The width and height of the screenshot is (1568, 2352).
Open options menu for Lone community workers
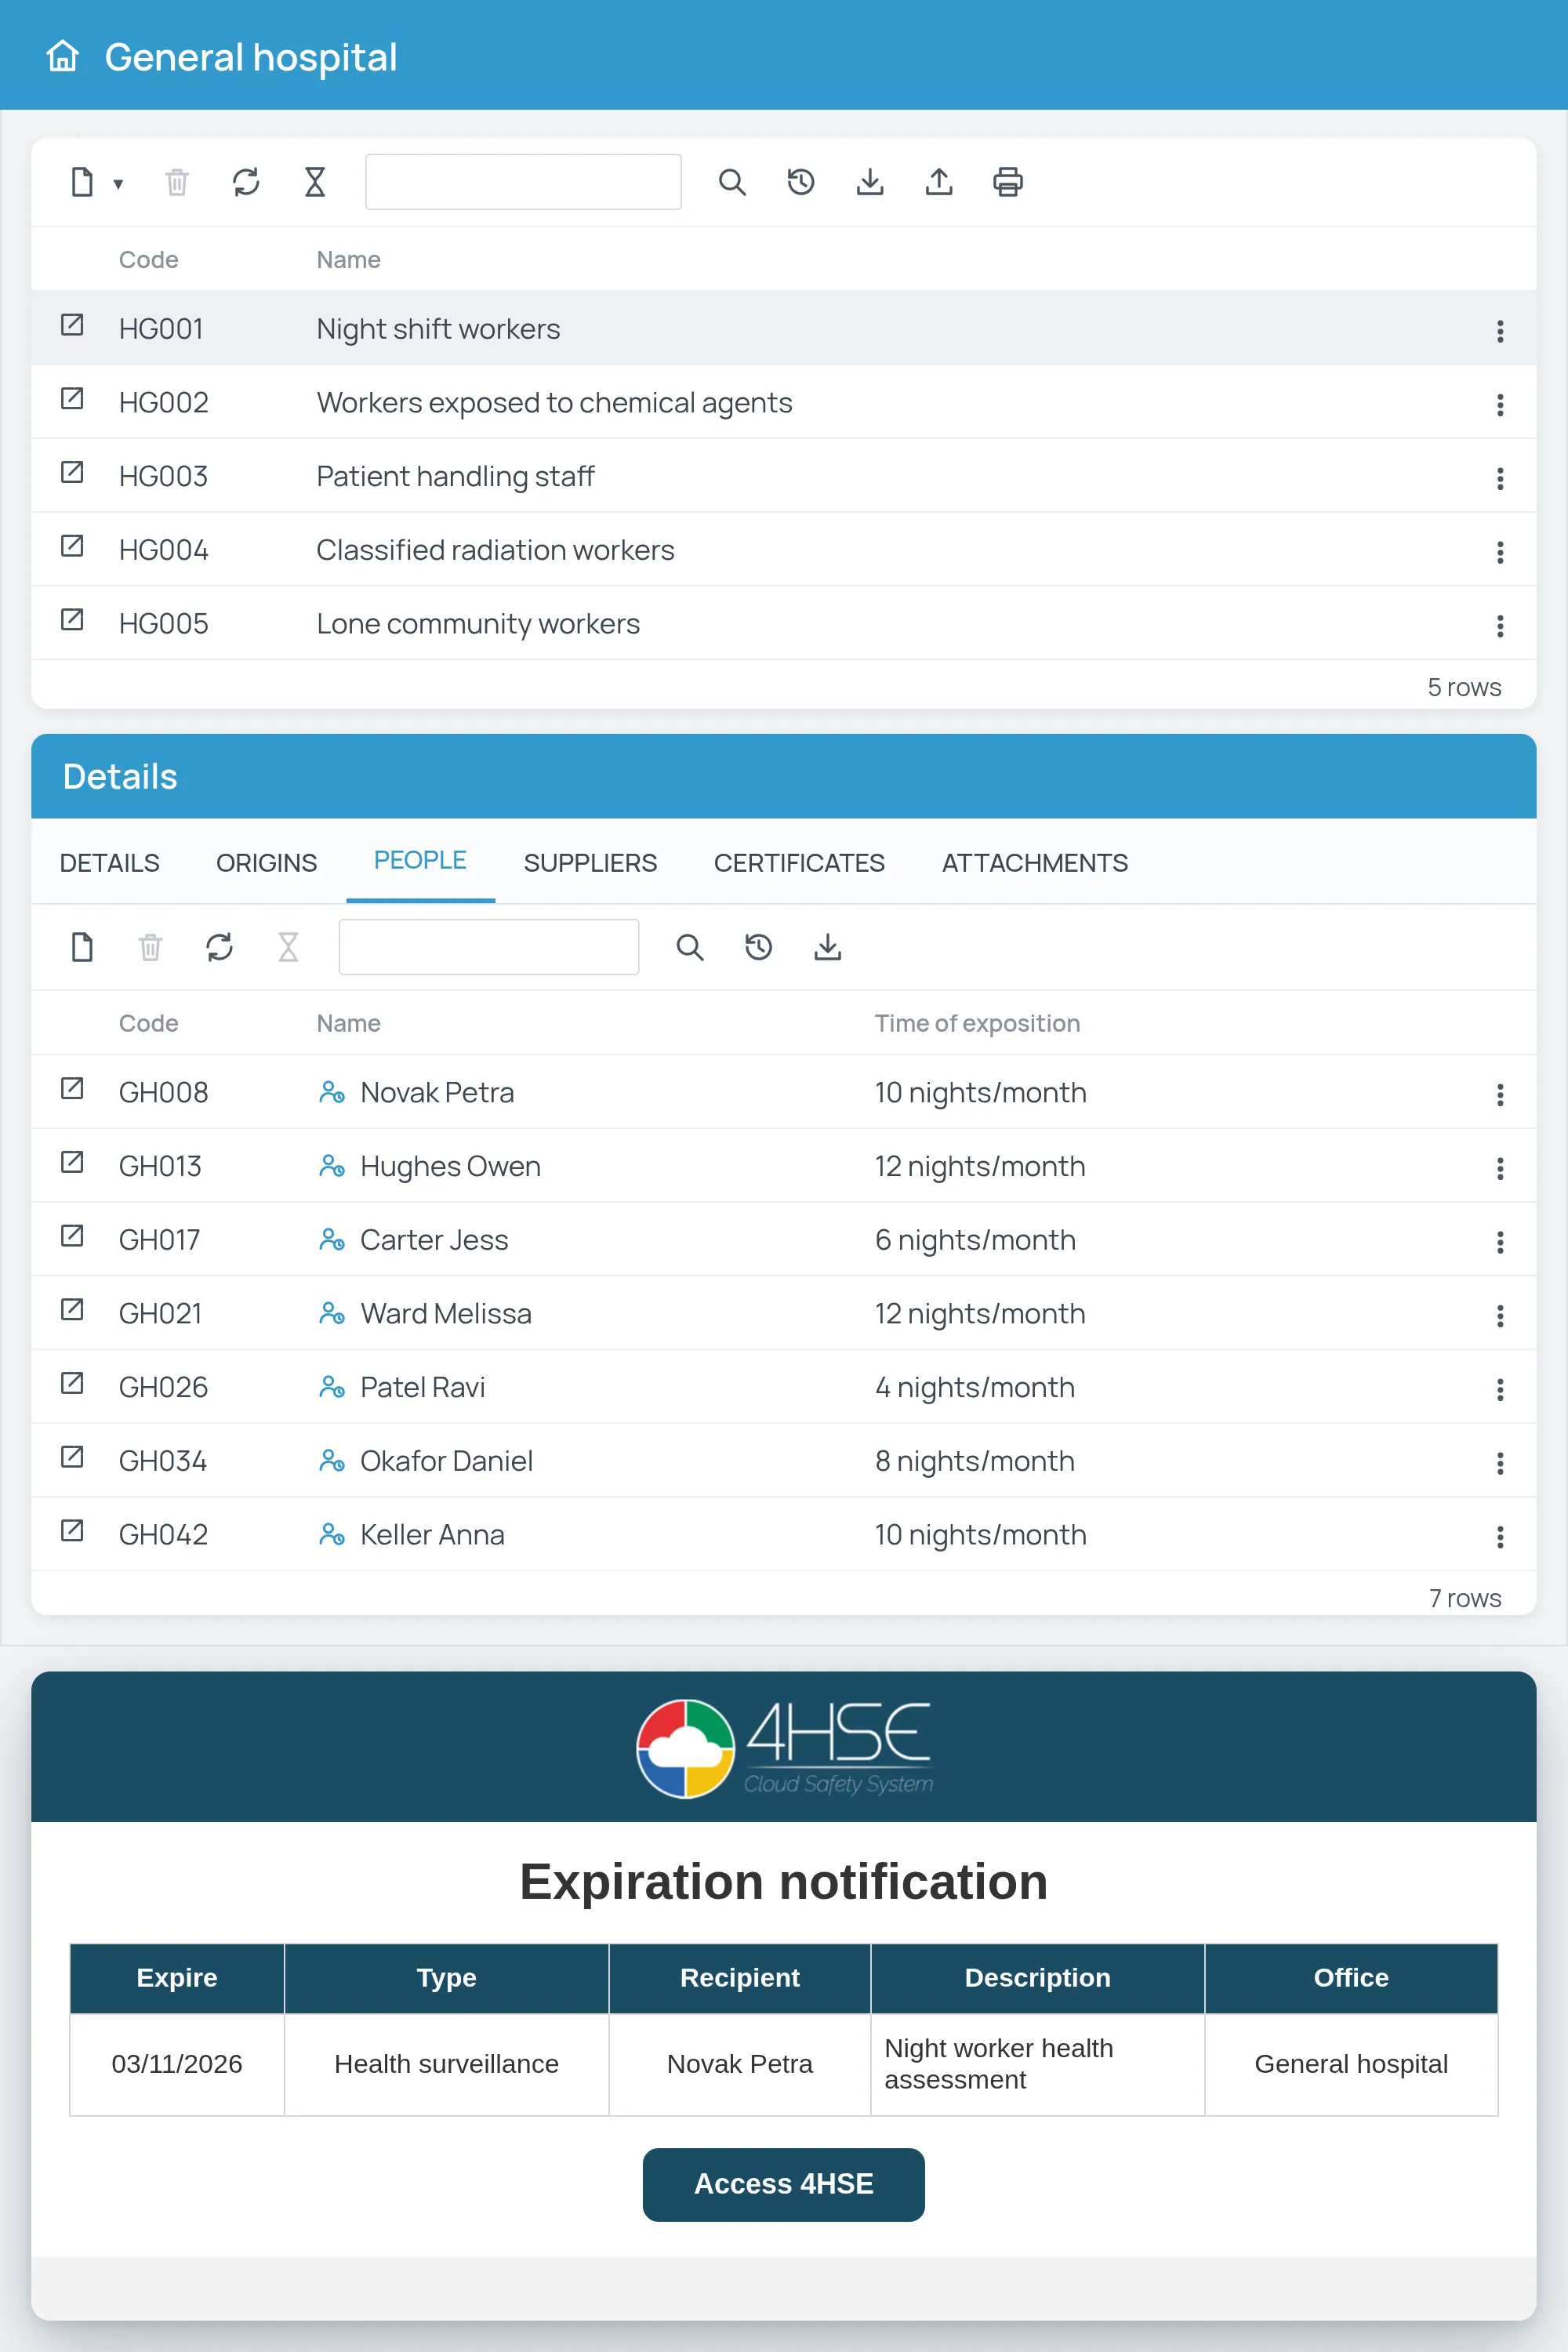click(1500, 626)
